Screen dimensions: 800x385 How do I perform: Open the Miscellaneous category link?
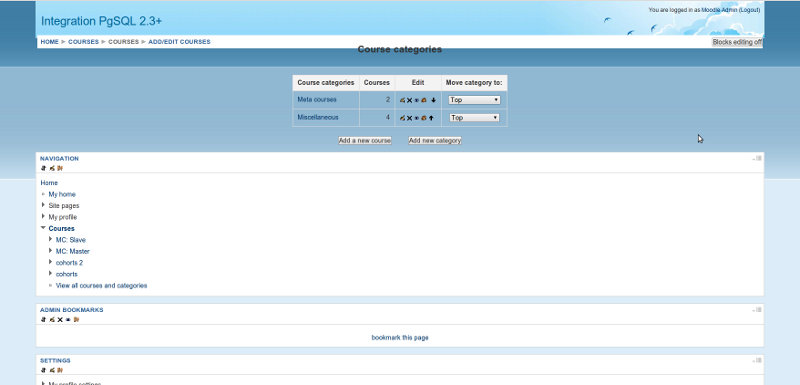pyautogui.click(x=318, y=117)
